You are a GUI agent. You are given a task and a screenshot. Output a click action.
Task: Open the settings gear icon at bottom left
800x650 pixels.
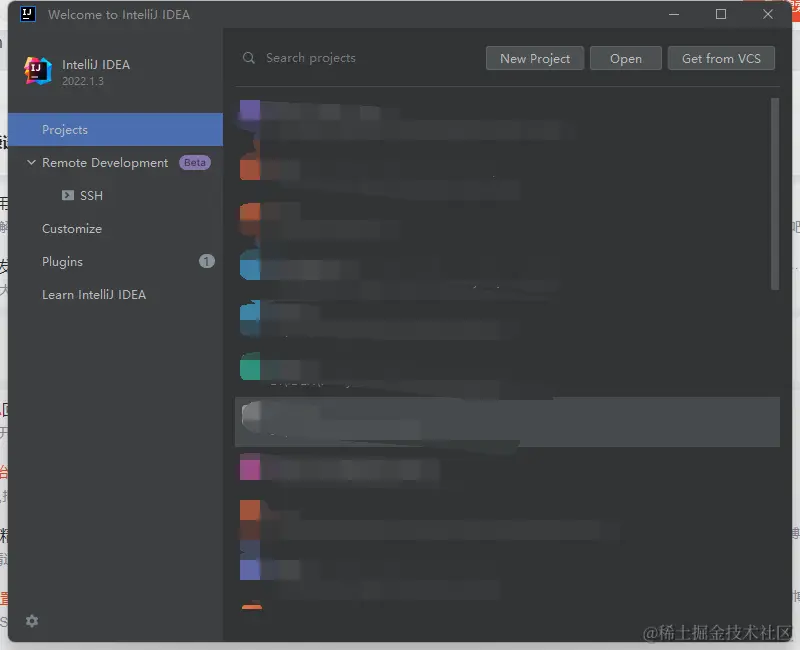tap(32, 621)
